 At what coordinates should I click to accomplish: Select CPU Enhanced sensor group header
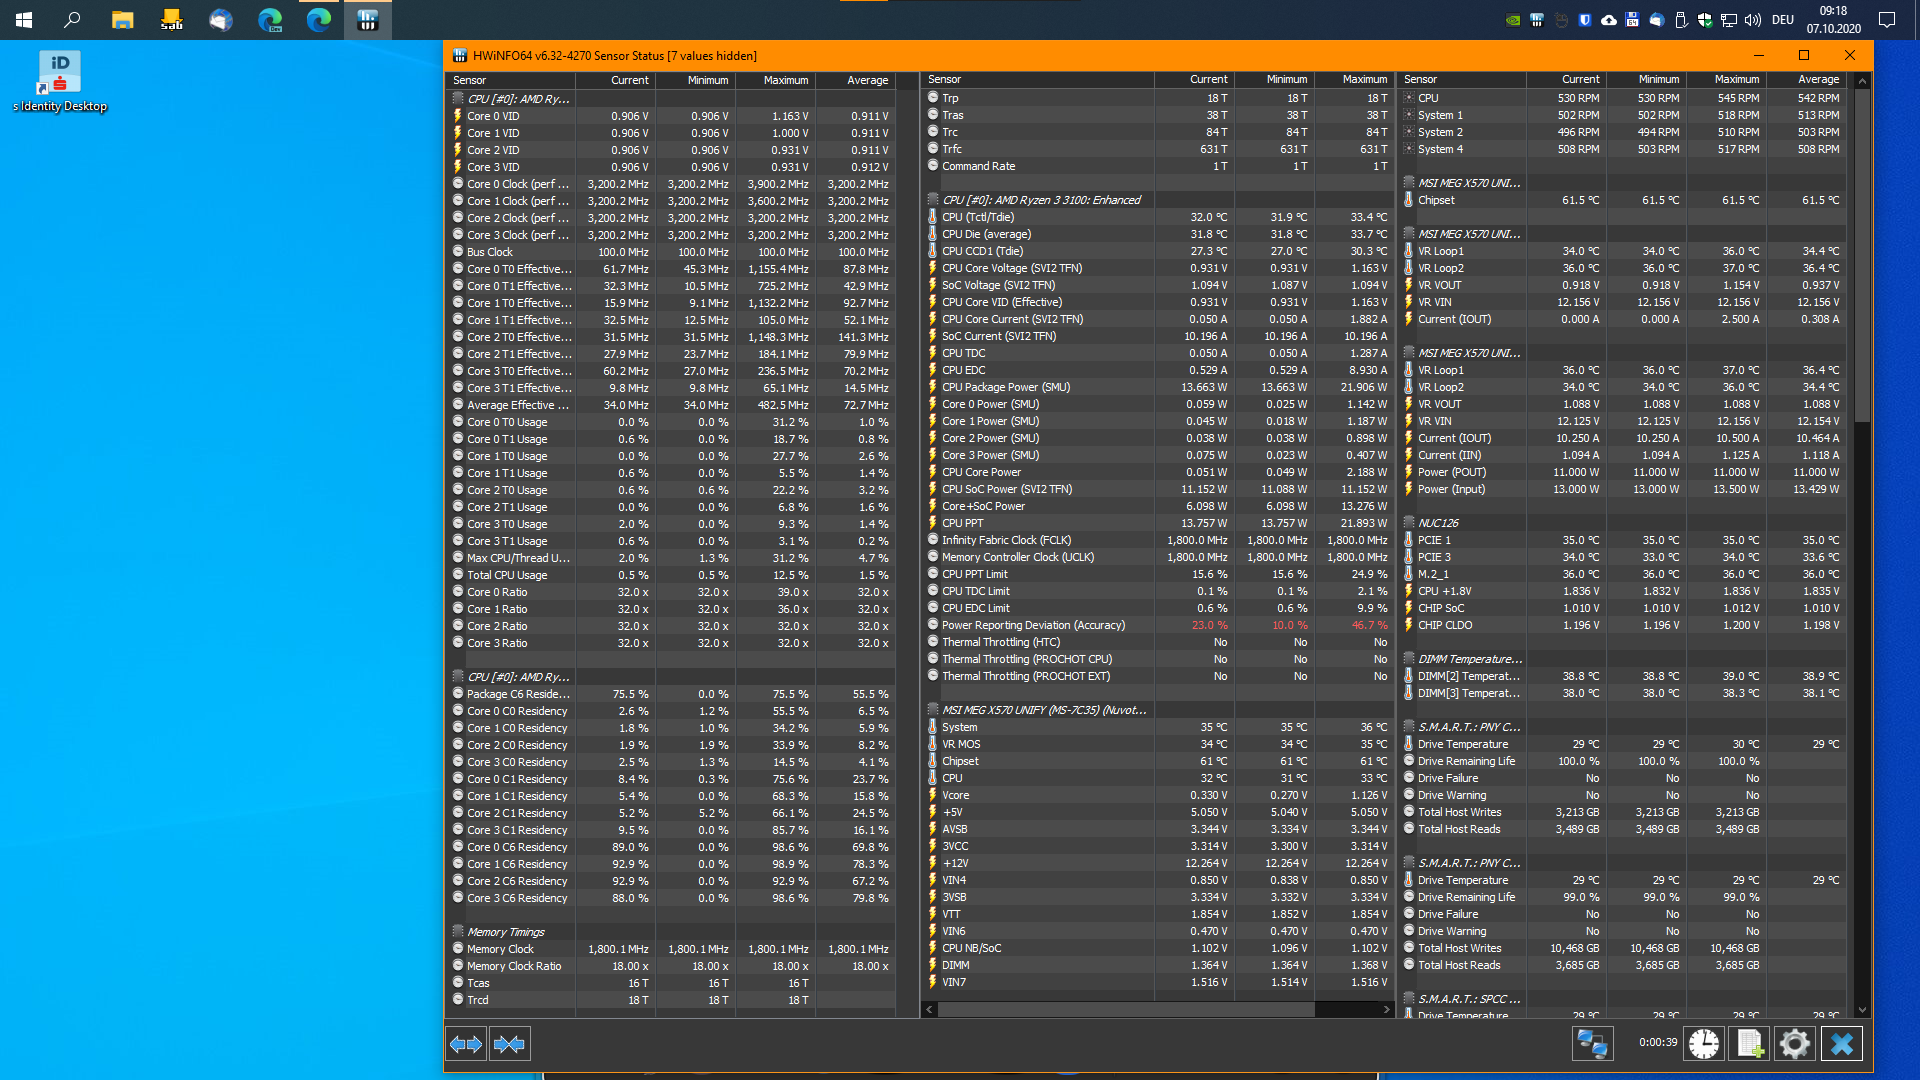coord(1040,200)
